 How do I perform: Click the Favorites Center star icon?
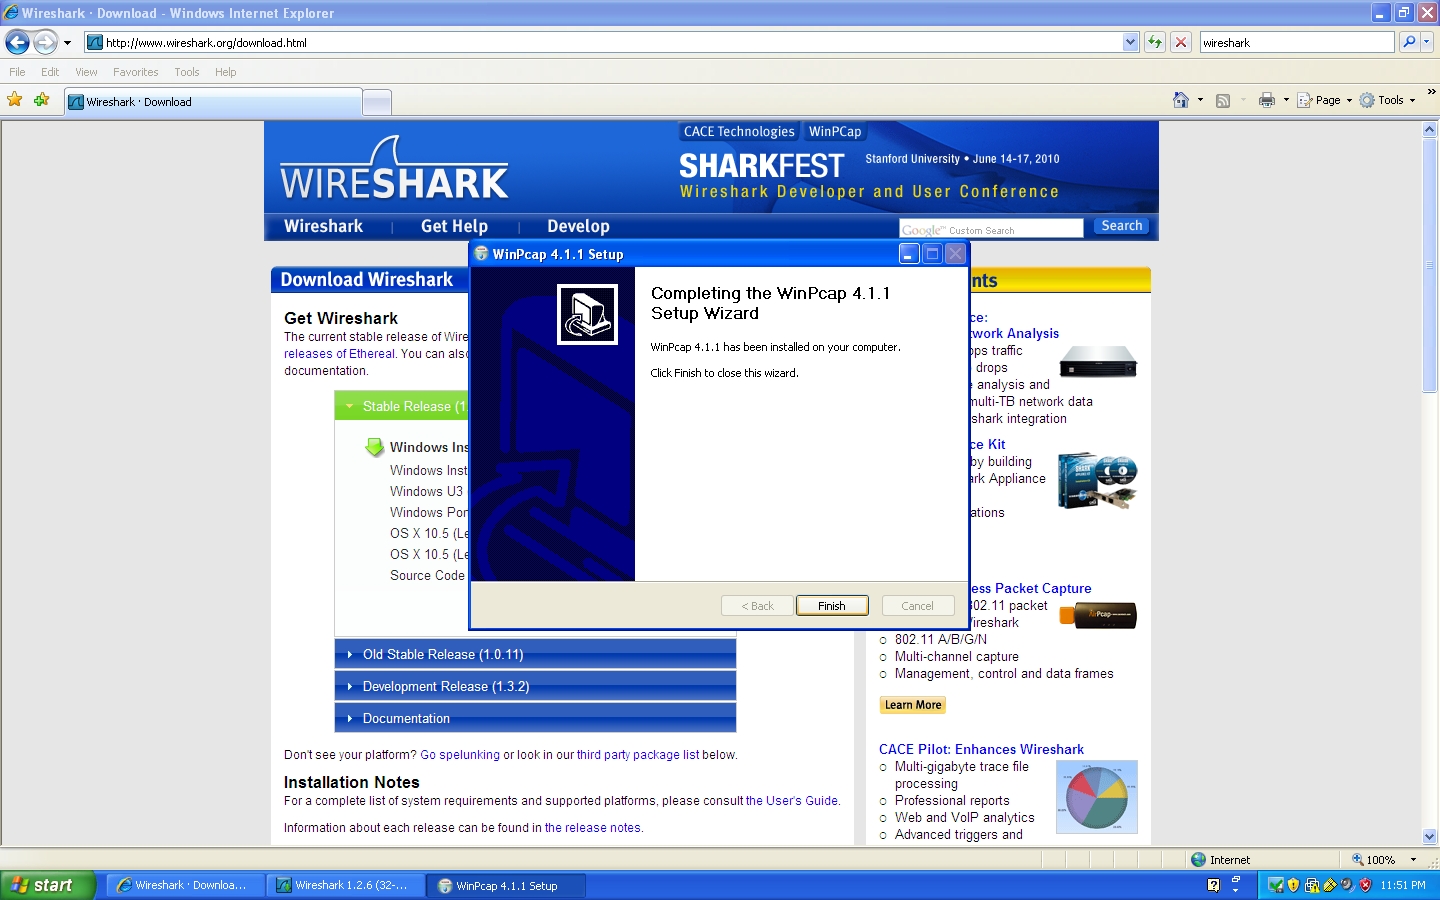click(14, 100)
